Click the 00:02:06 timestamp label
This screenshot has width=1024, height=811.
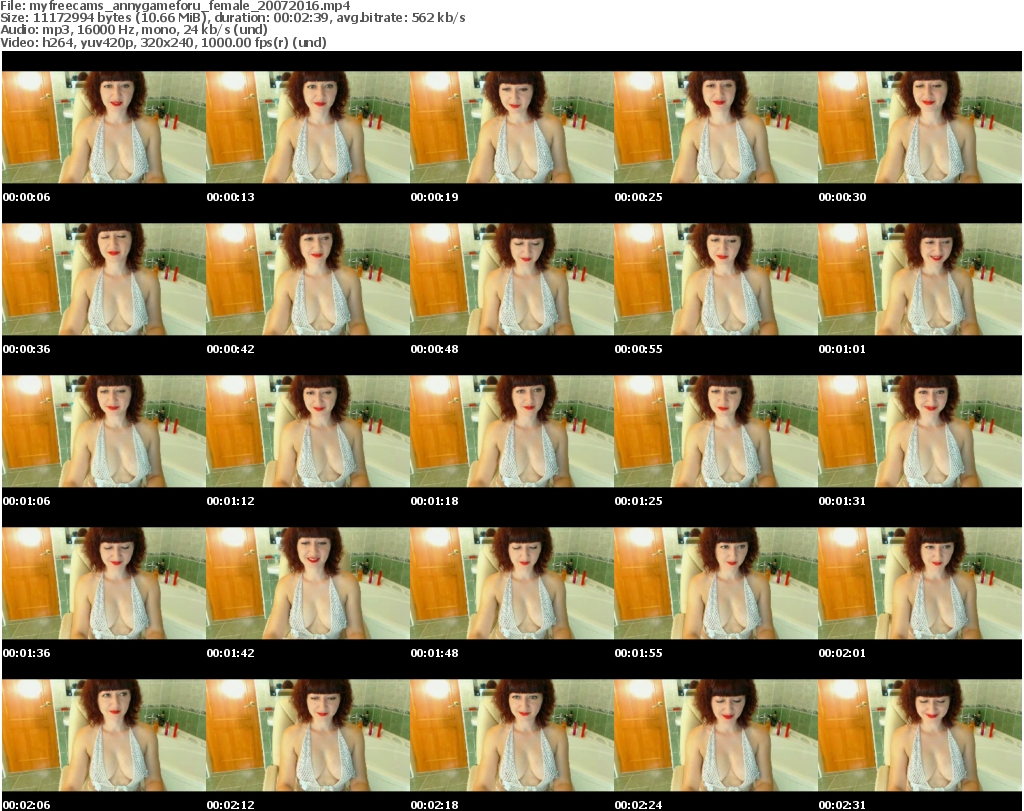click(26, 805)
